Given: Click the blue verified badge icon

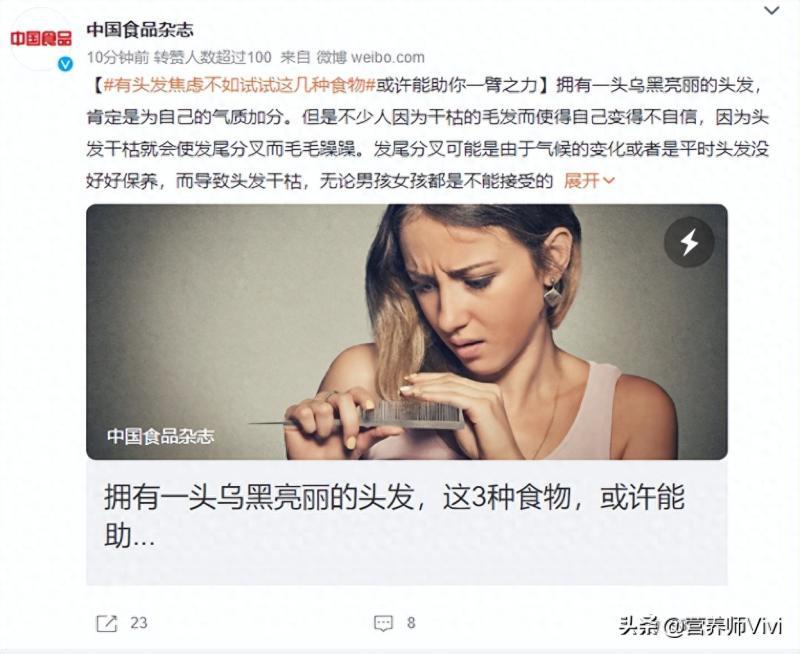Looking at the screenshot, I should [x=65, y=63].
